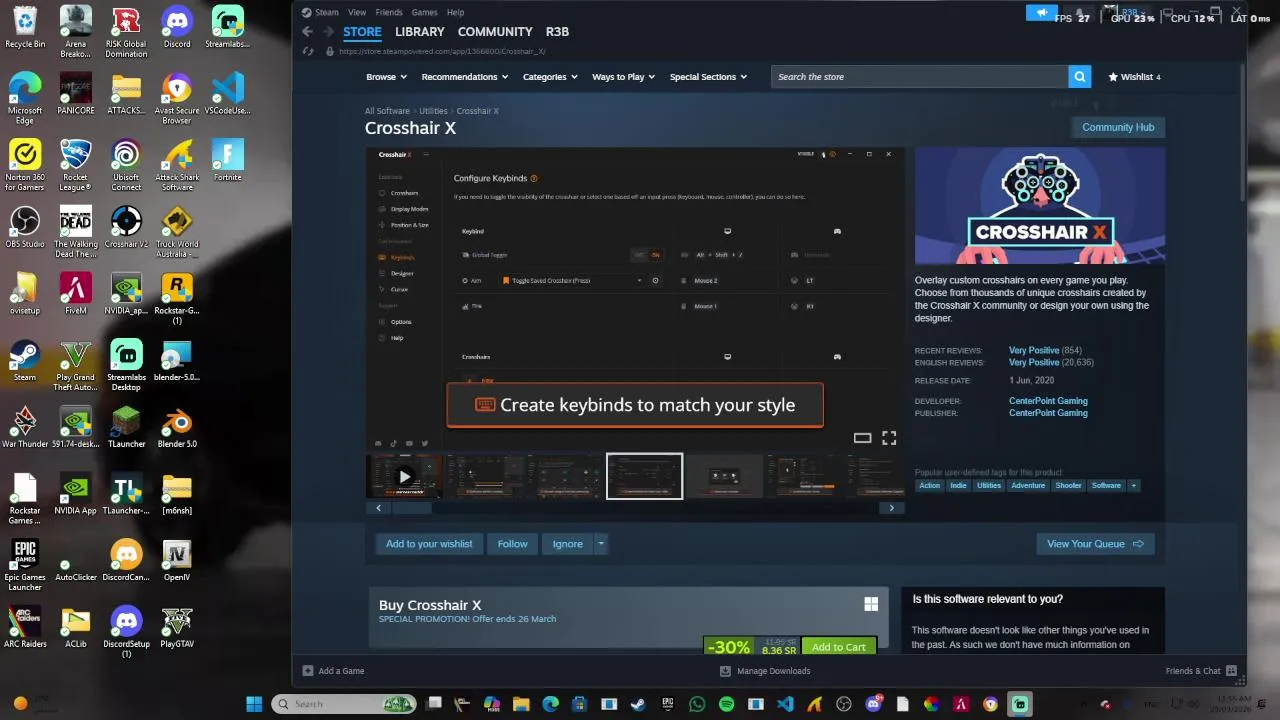Open the Games menu

click(x=425, y=12)
